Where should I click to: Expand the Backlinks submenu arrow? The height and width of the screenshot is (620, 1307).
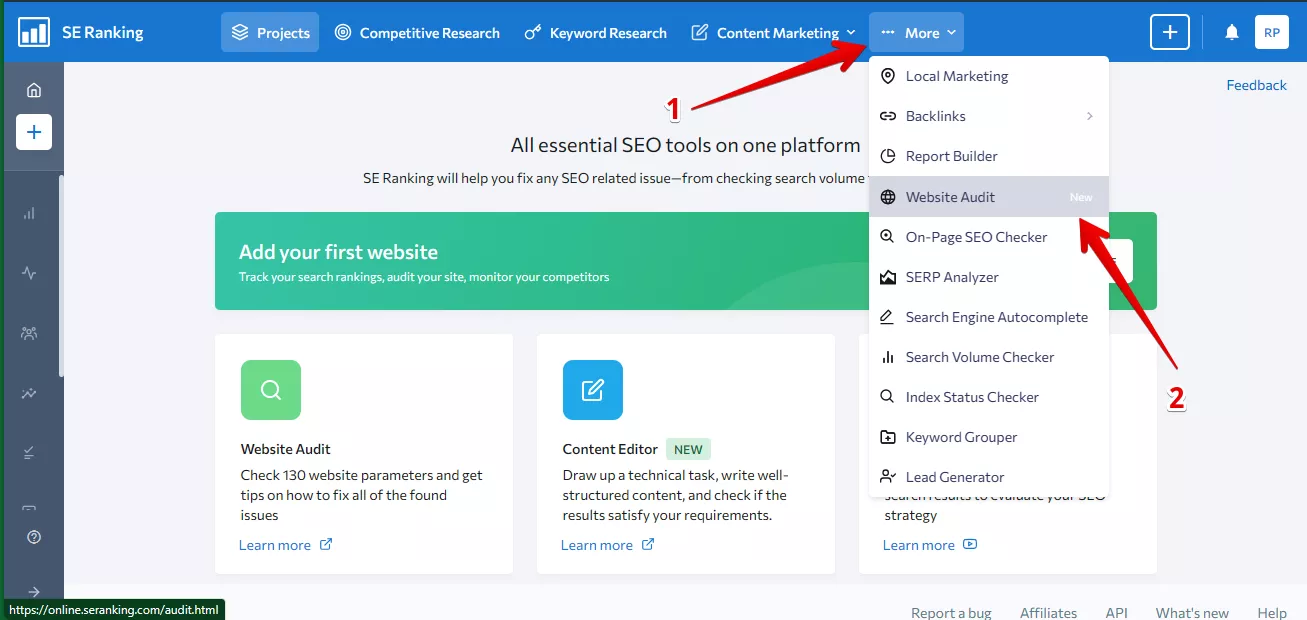tap(1090, 116)
